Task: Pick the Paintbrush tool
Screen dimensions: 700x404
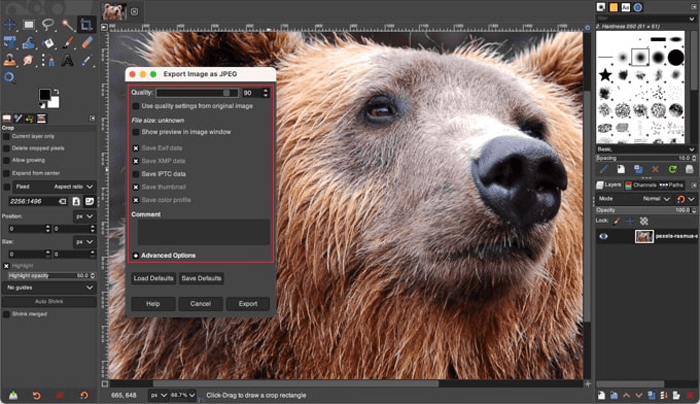Action: click(x=67, y=42)
